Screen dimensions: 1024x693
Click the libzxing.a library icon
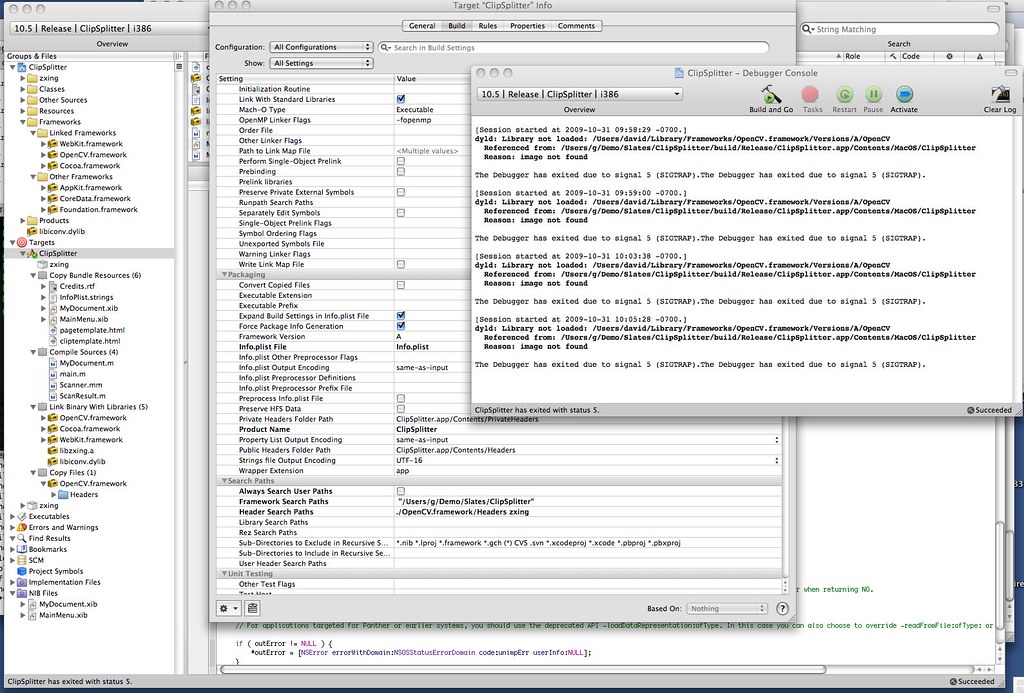(53, 450)
